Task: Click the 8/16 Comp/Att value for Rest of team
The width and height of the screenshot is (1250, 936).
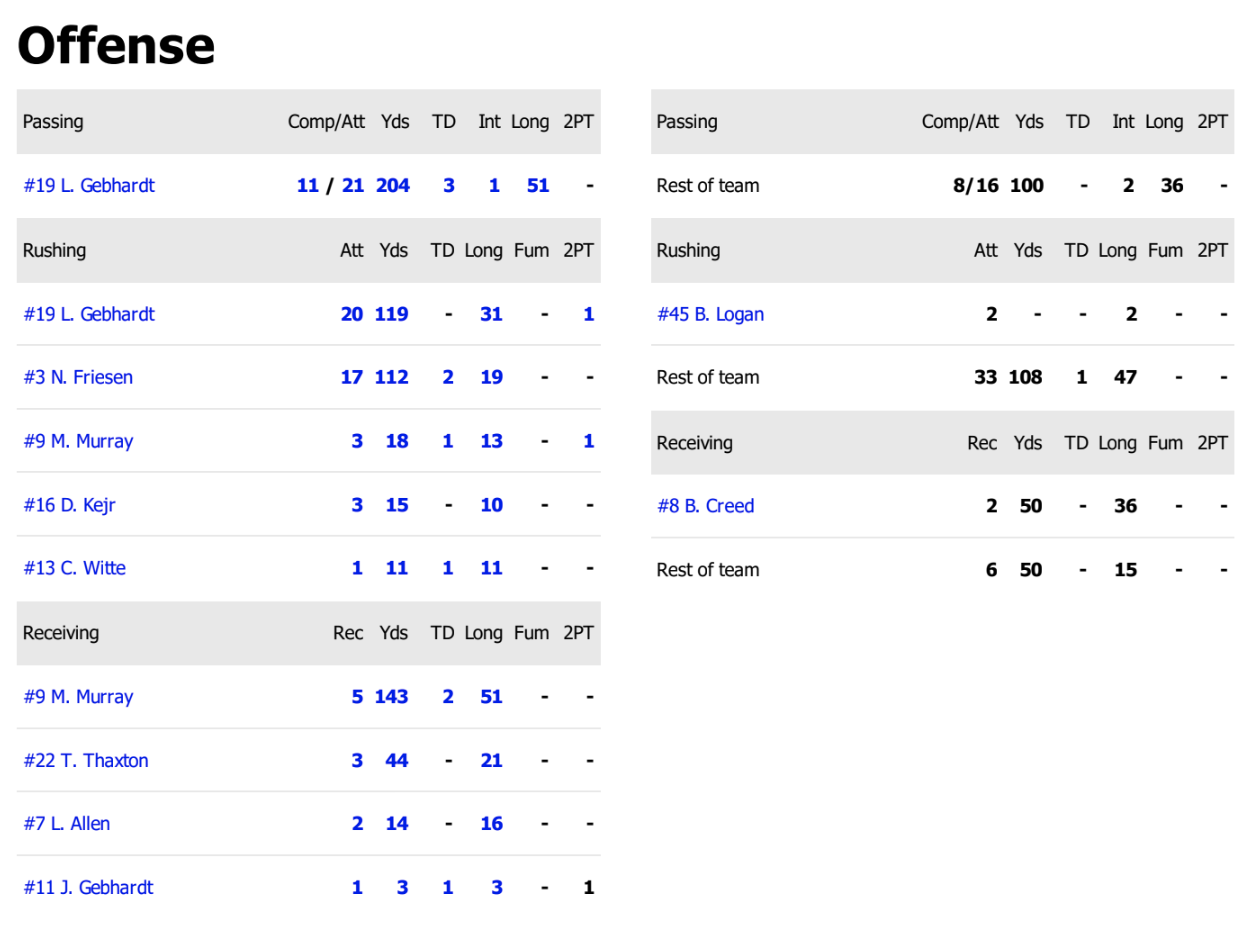Action: pos(975,186)
